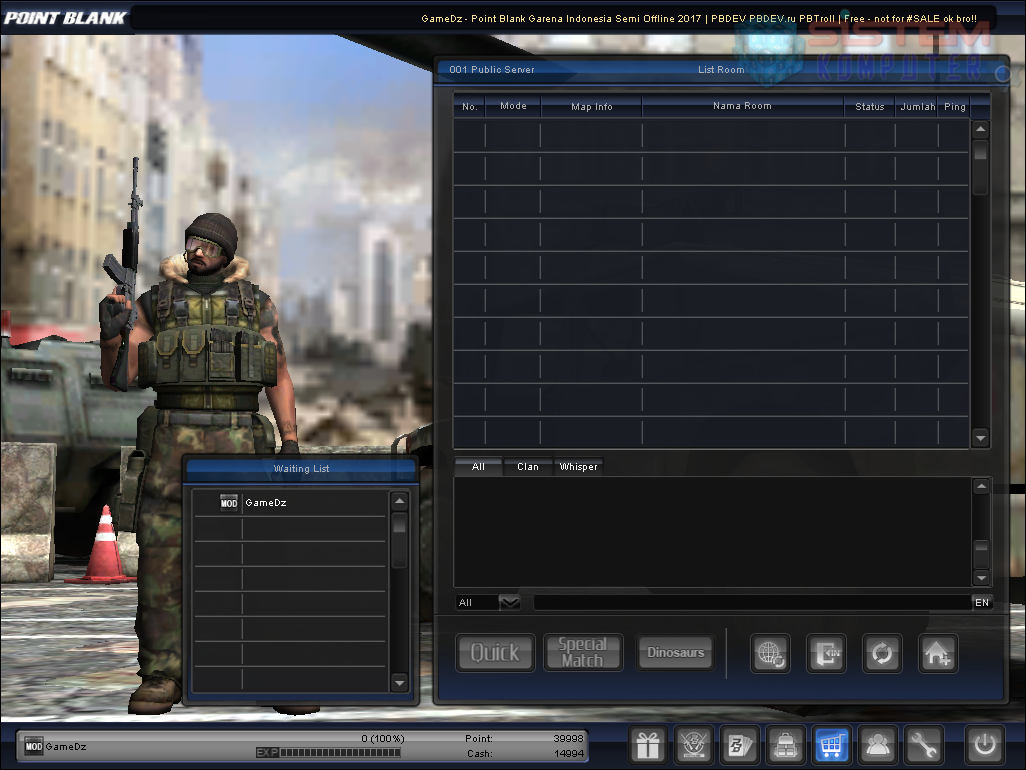Open the PB cards mission icon
Screen dimensions: 1026x770
(739, 744)
